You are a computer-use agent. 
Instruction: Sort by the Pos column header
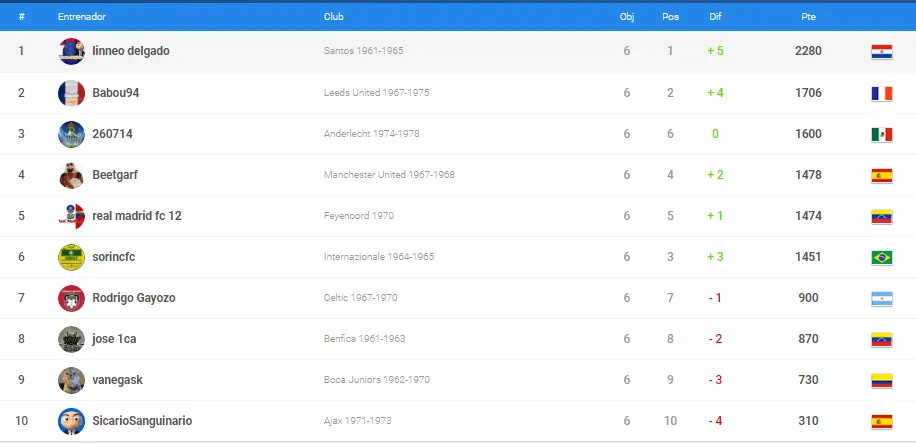click(671, 17)
